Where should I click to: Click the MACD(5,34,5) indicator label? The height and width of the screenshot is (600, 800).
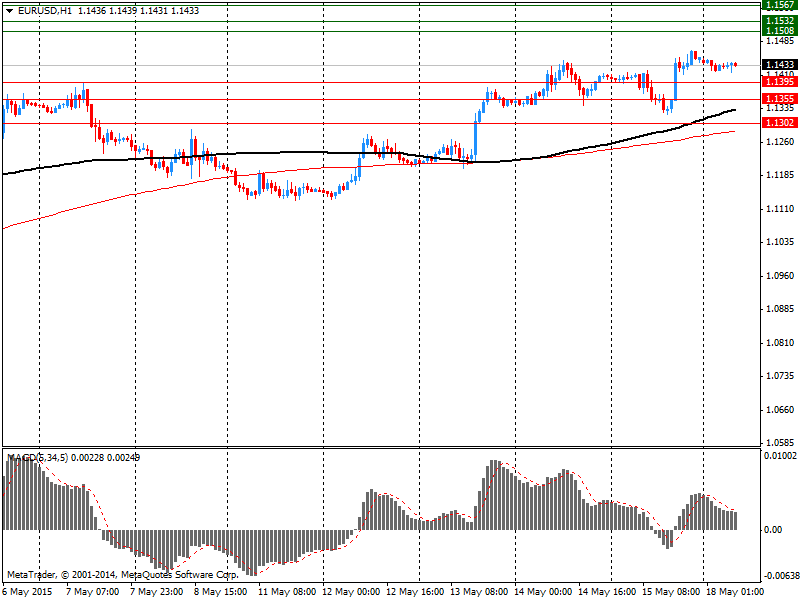tap(37, 458)
